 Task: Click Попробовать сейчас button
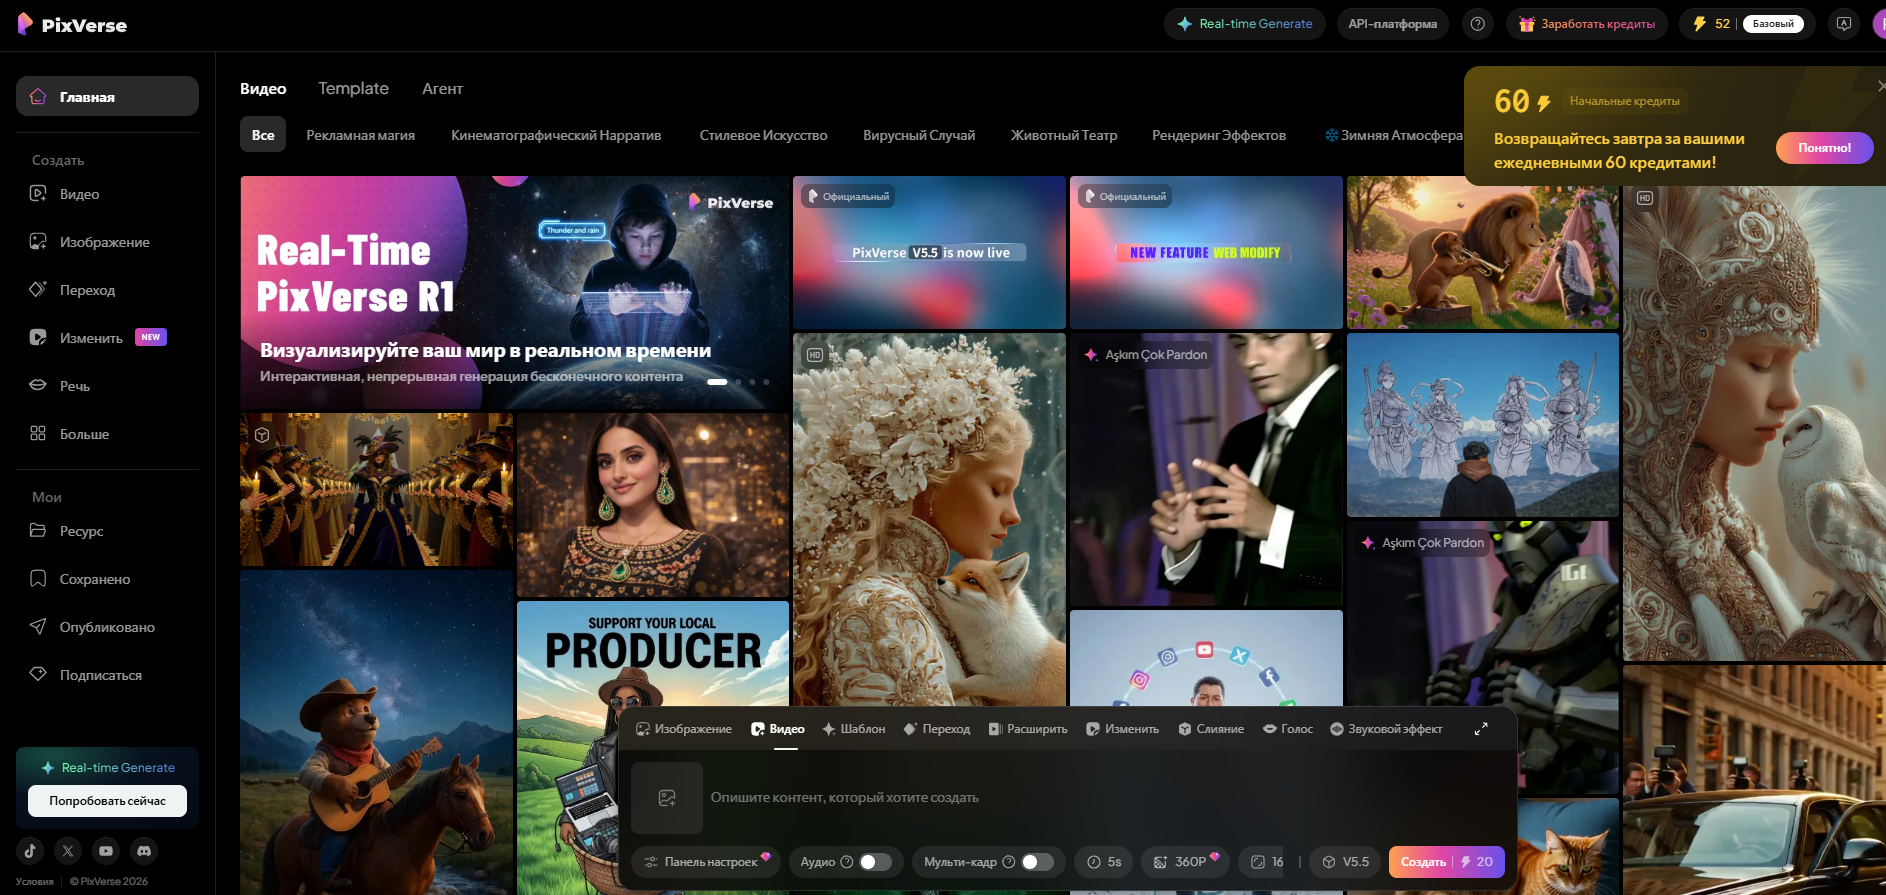[107, 801]
